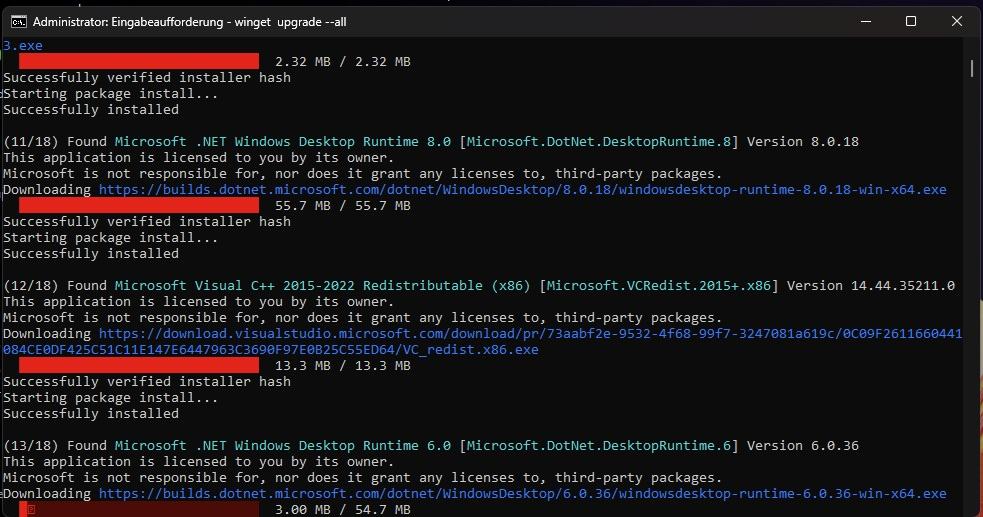Minimize the Eingabeaufforderung window
Viewport: 983px width, 517px height.
866,21
